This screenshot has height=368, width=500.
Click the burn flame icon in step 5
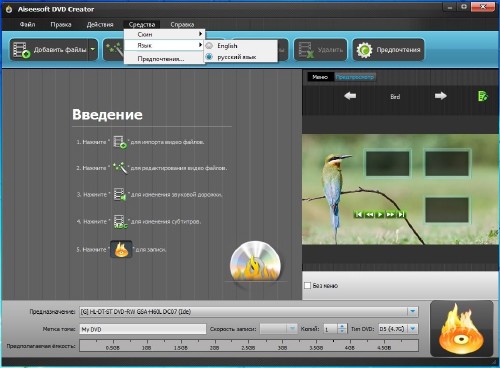[x=121, y=249]
